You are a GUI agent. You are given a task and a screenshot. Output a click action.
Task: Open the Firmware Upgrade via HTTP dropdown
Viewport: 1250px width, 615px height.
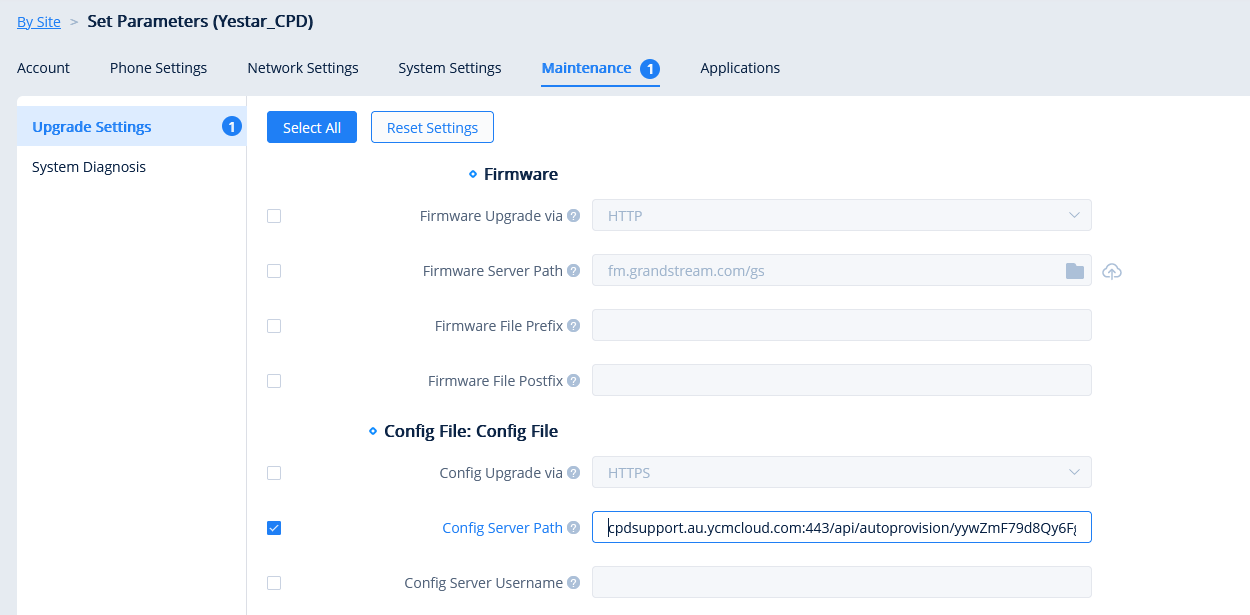pyautogui.click(x=842, y=216)
